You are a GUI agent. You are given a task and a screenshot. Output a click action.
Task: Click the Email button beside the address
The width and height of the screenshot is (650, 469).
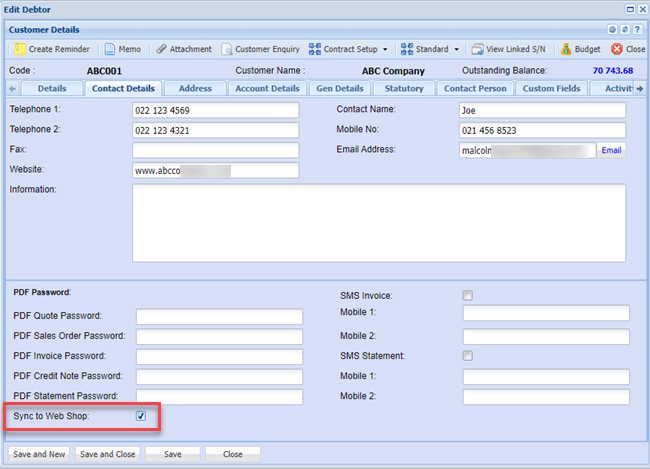[611, 150]
